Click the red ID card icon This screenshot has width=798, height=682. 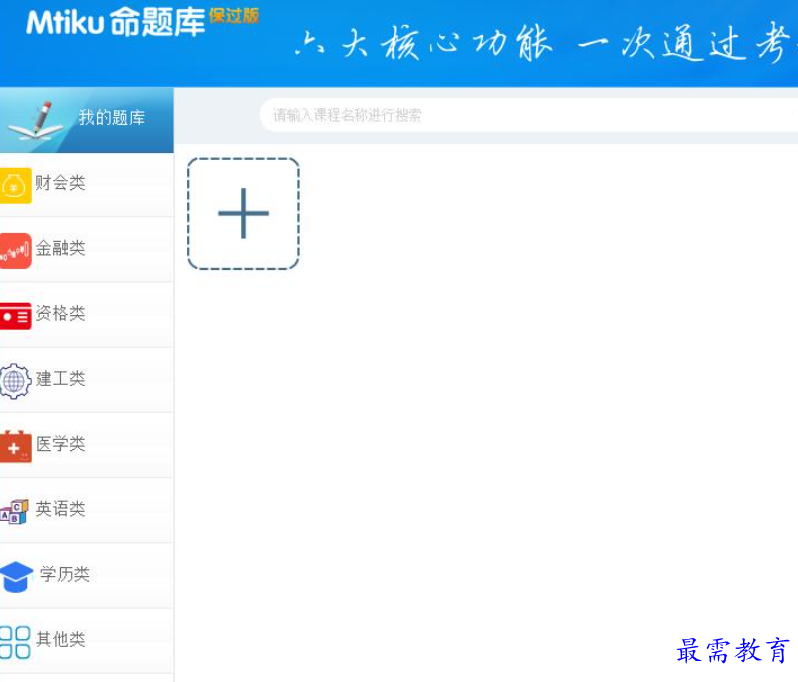[x=15, y=316]
